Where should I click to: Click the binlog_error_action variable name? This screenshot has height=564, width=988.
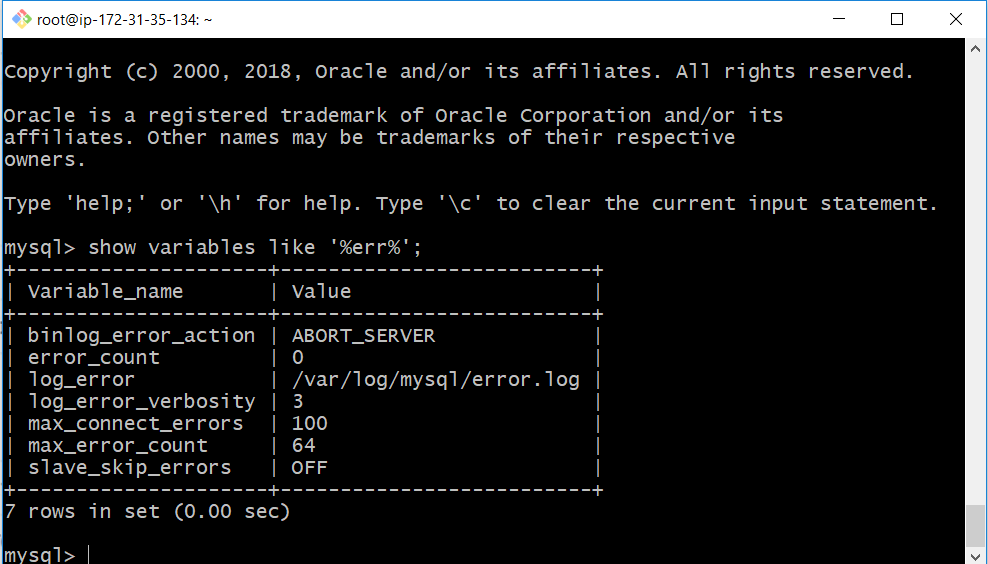coord(142,336)
